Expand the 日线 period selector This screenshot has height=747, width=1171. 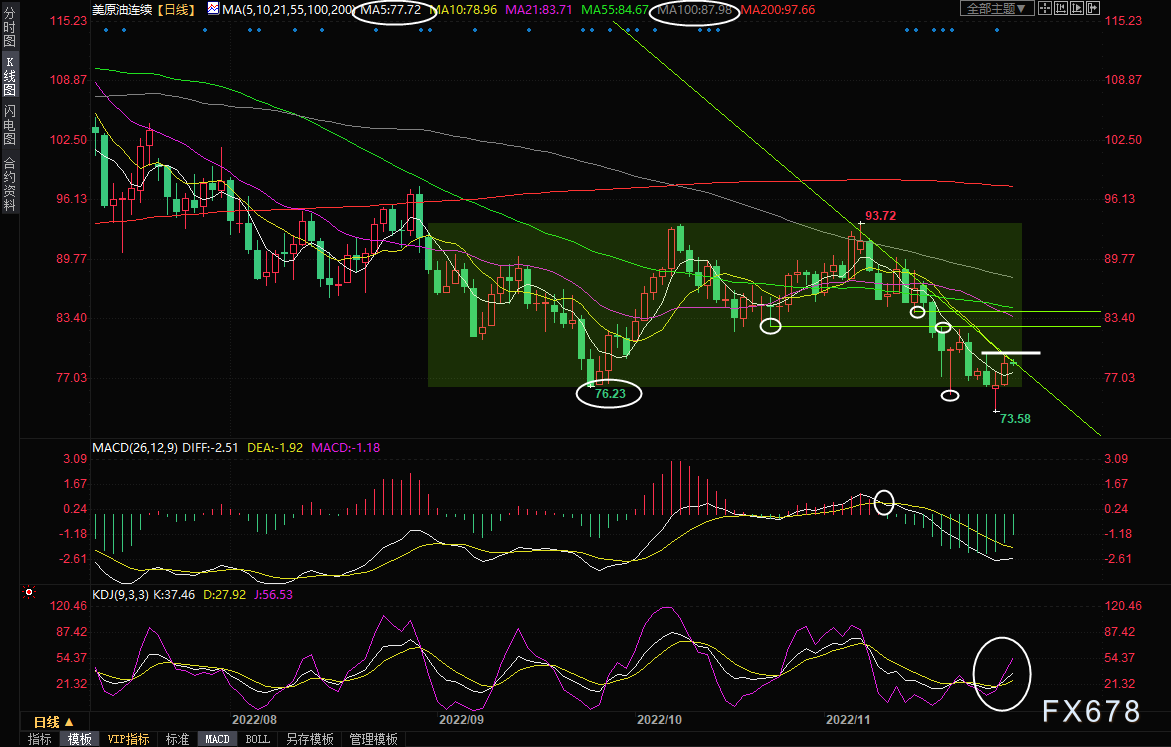(54, 722)
